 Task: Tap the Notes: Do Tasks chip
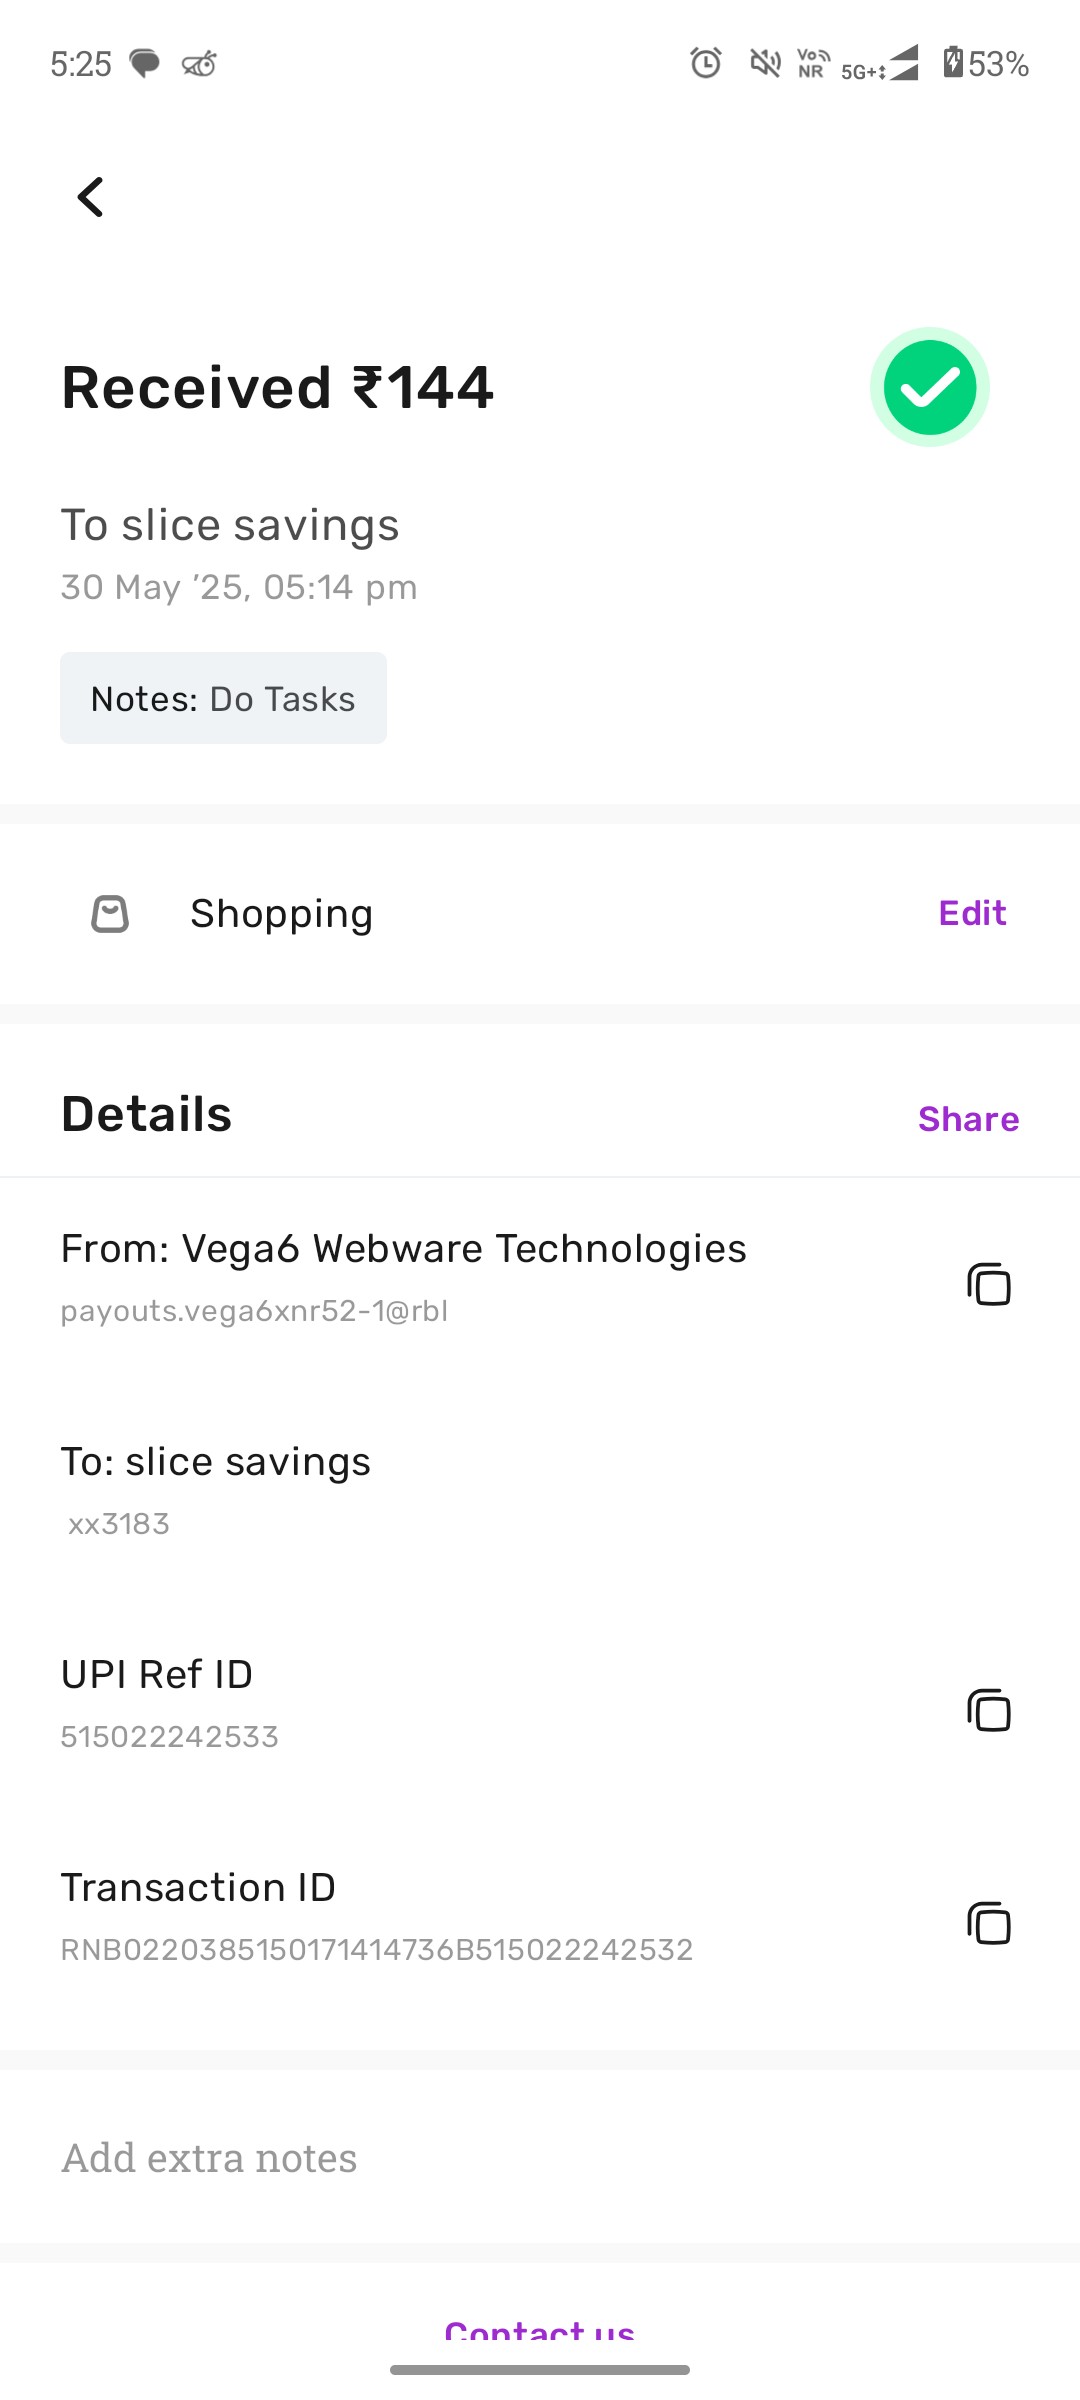coord(223,698)
